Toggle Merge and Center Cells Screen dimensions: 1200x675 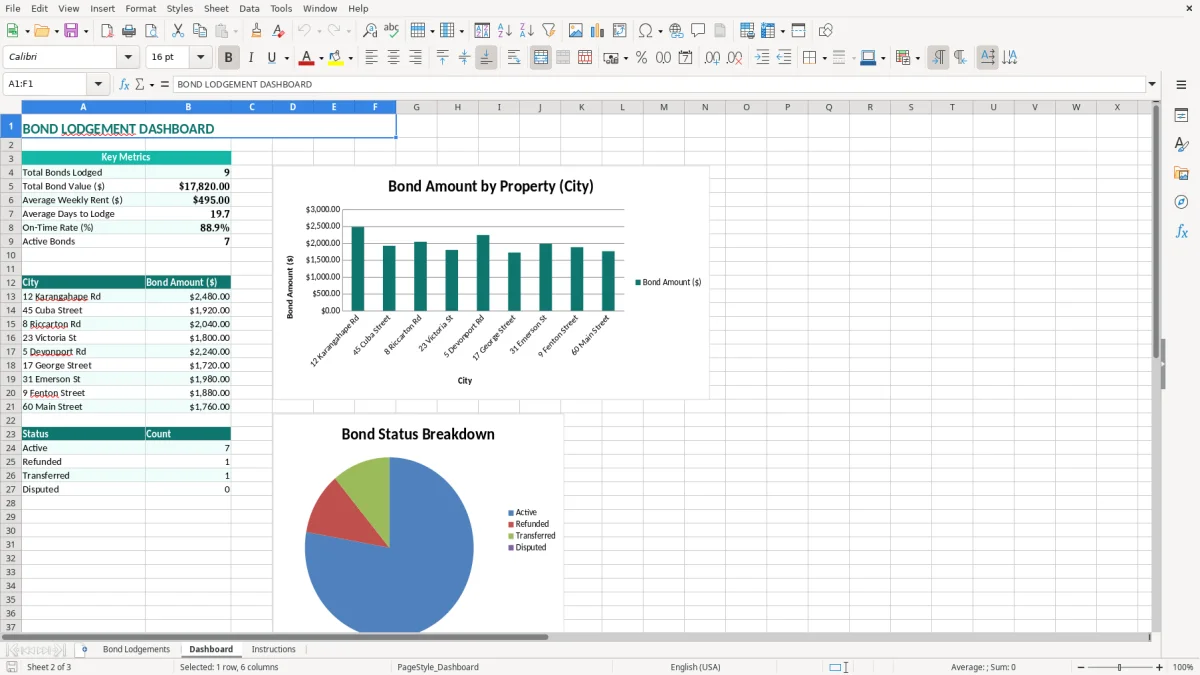(541, 58)
